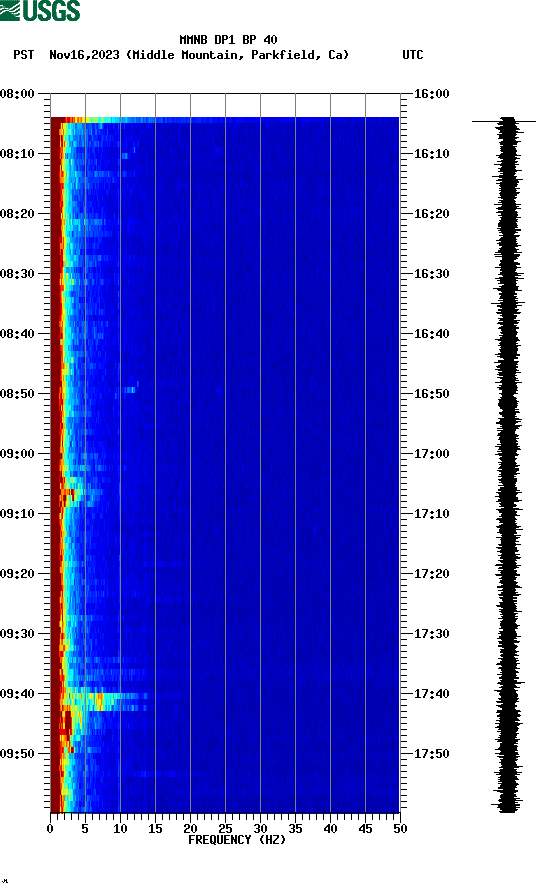Click the 16:30 UTC time label
This screenshot has width=552, height=892.
coord(431,274)
